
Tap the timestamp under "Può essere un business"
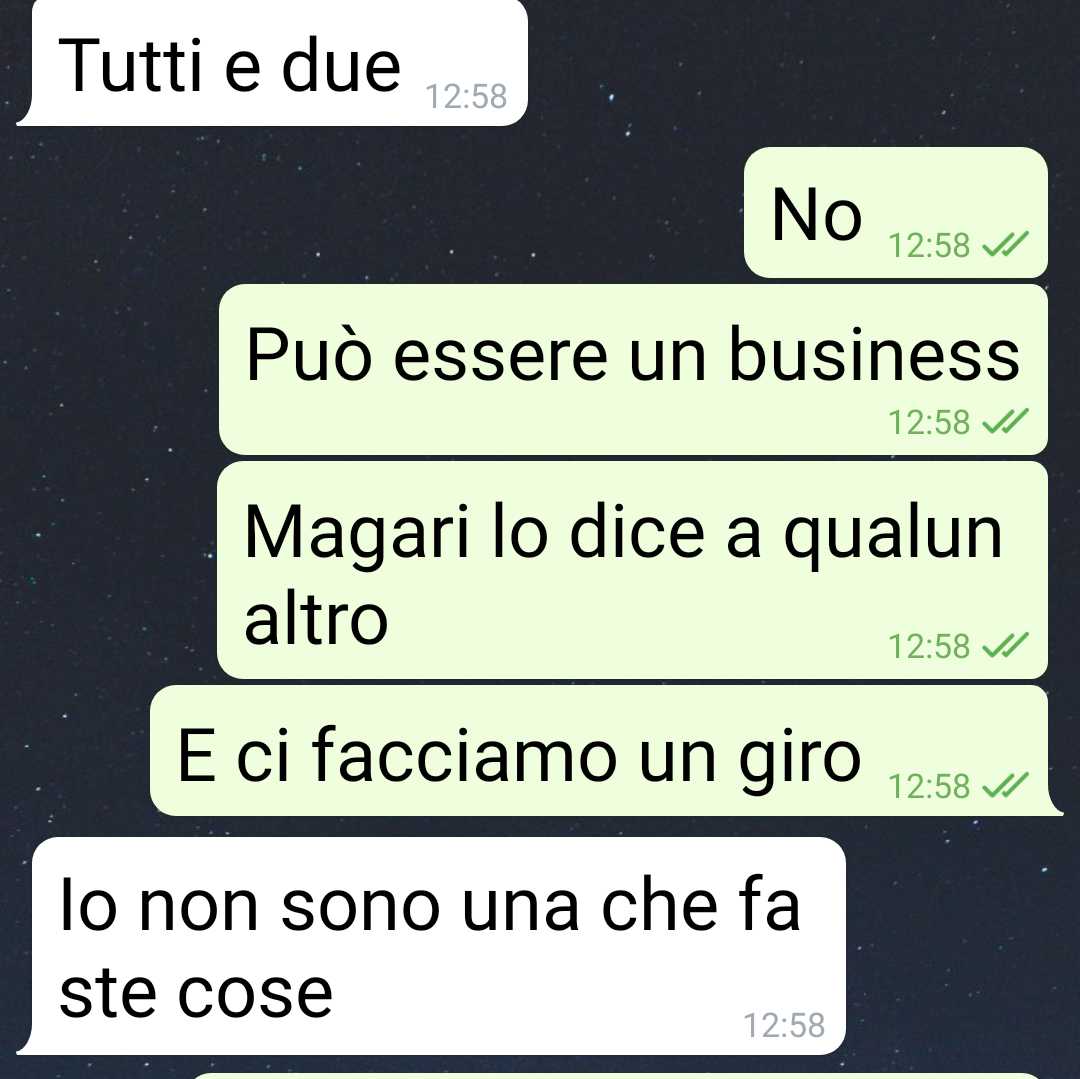pos(928,421)
